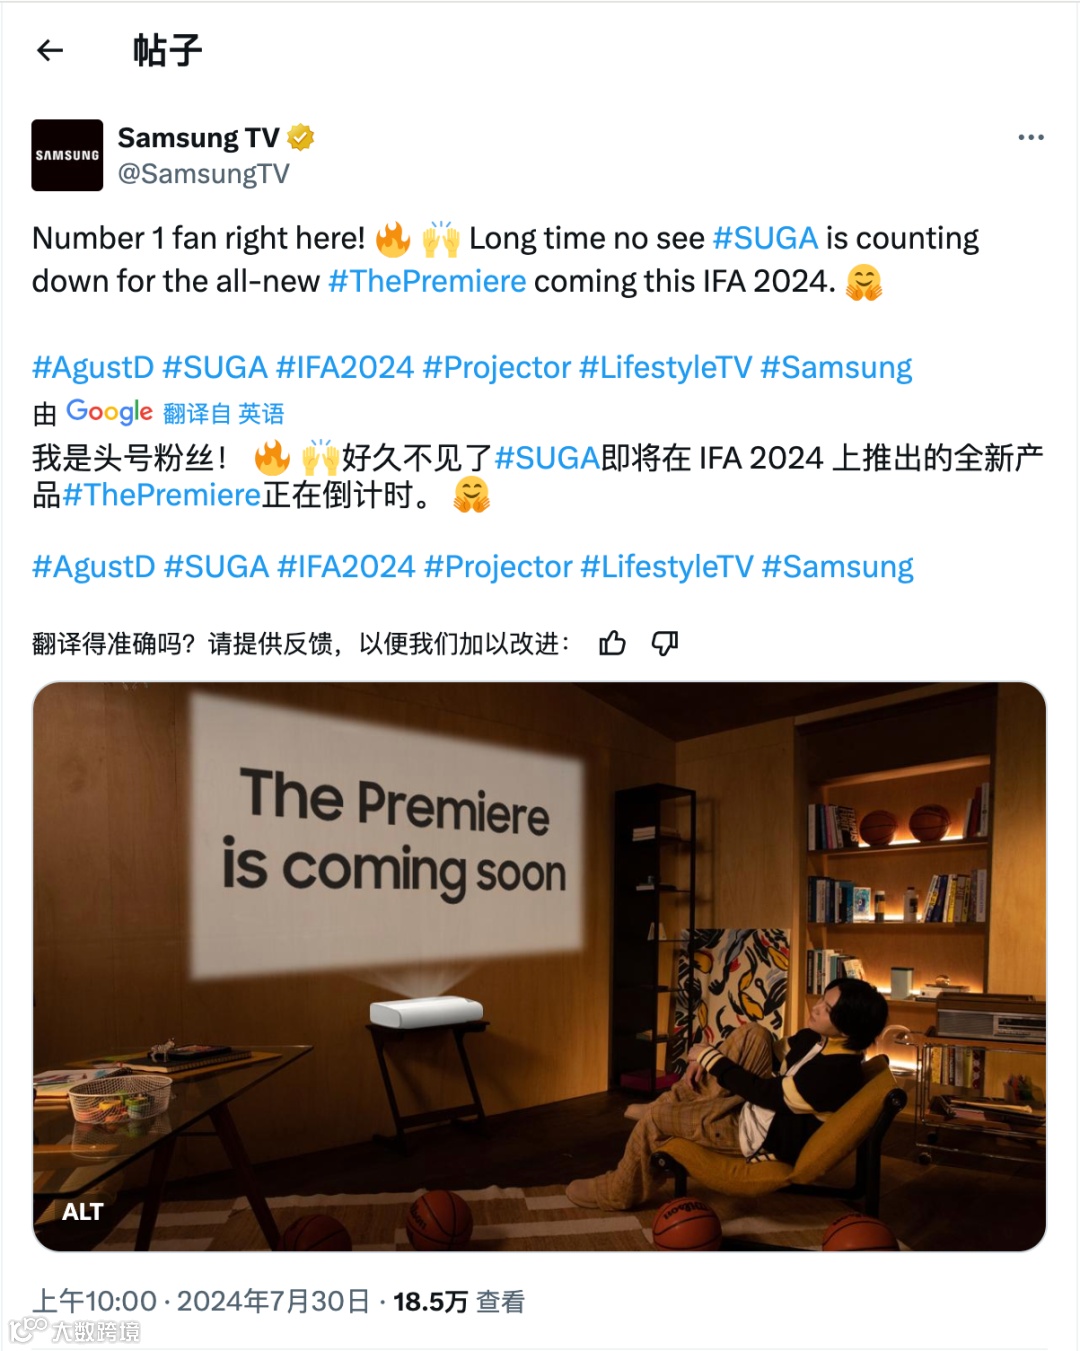Screen dimensions: 1080x1351
Task: Open the three-dot more options menu
Action: tap(1031, 137)
